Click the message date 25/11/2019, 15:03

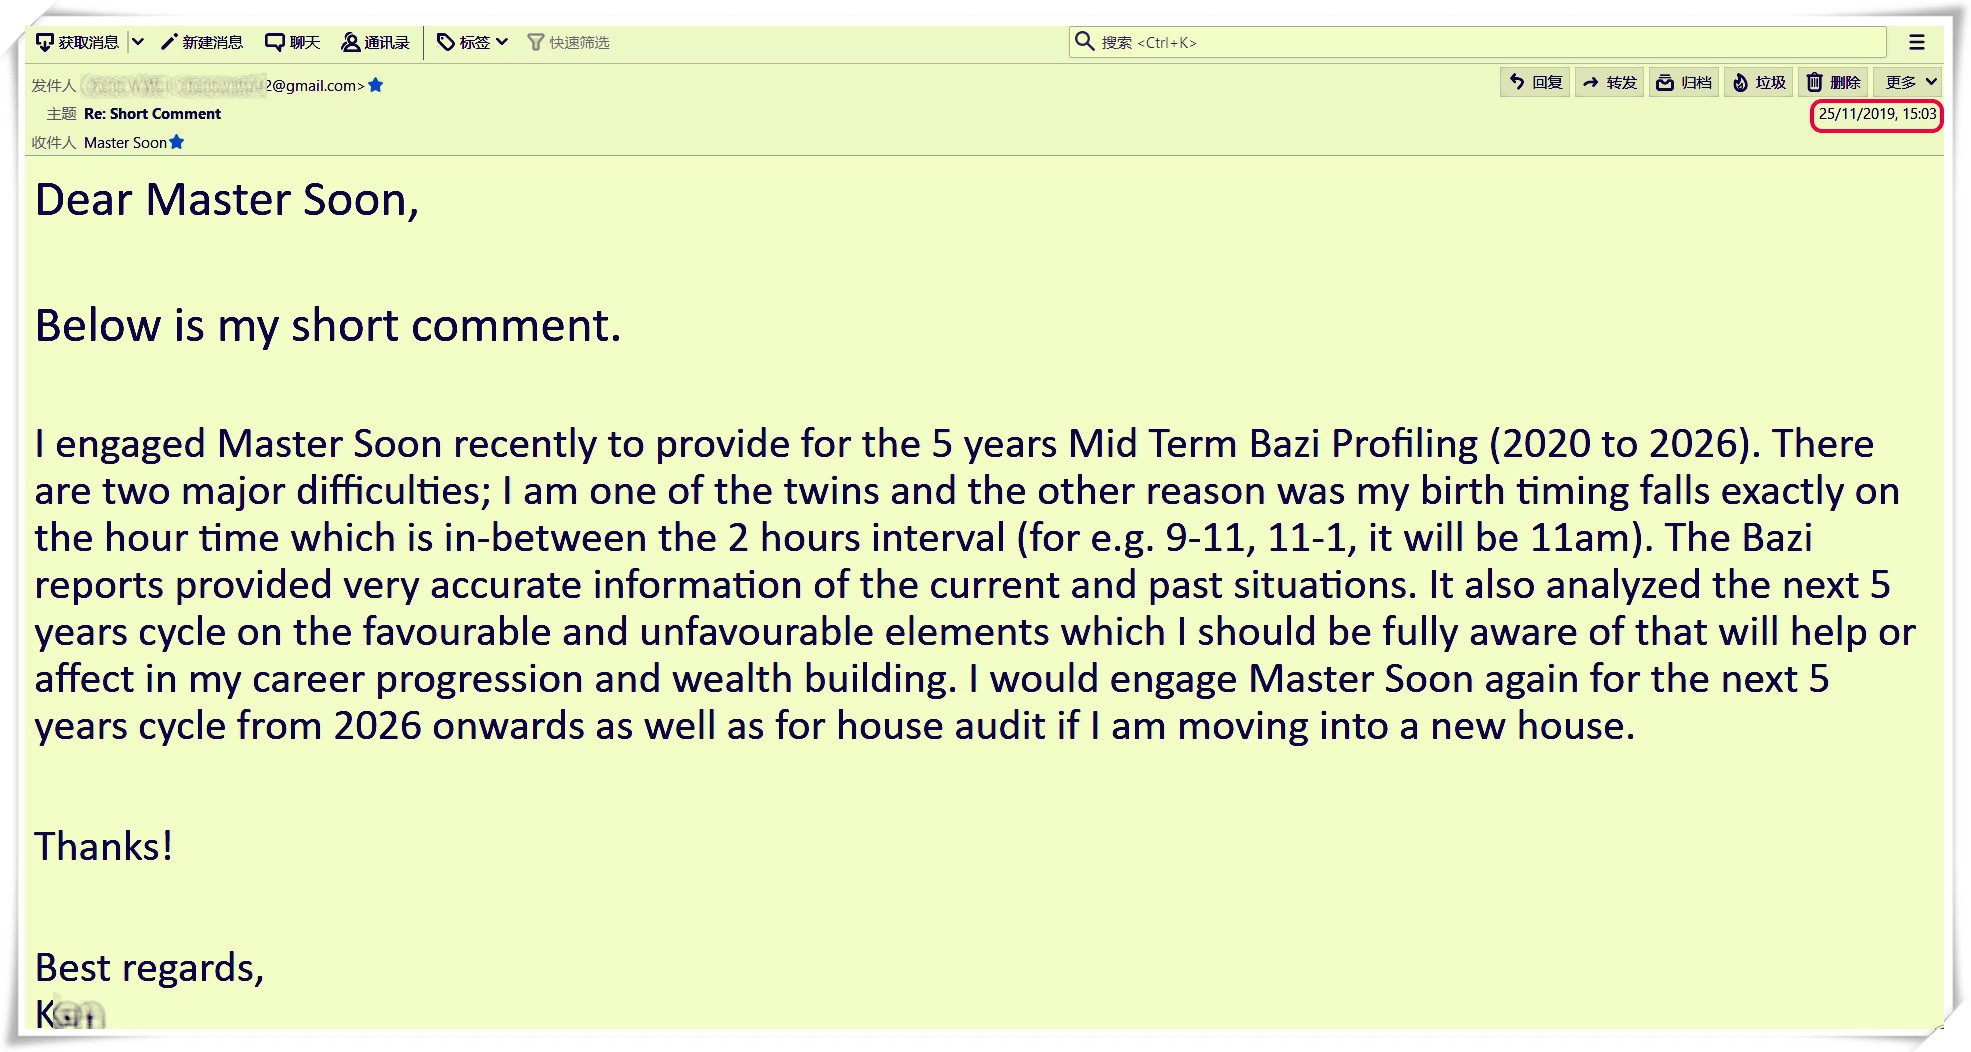point(1876,114)
